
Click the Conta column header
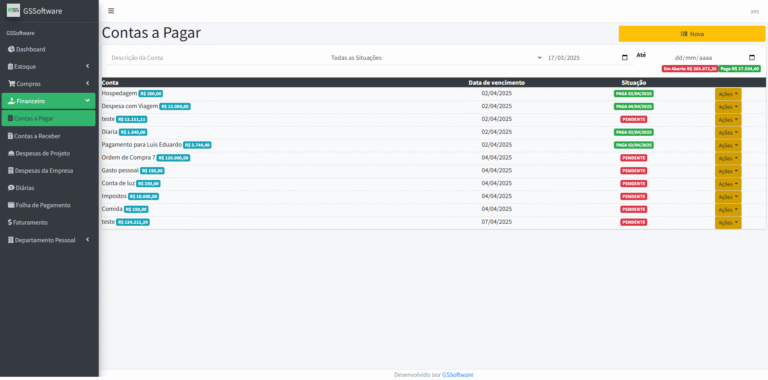click(110, 83)
